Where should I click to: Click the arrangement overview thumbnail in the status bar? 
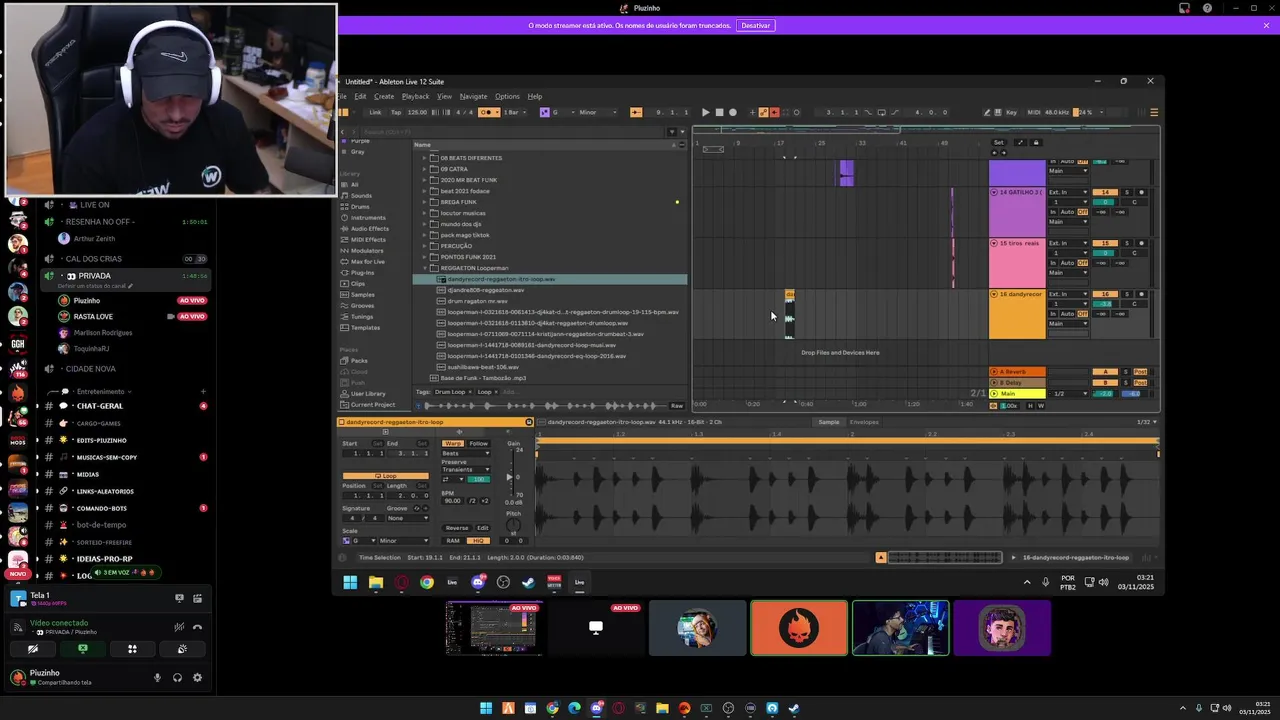click(944, 558)
